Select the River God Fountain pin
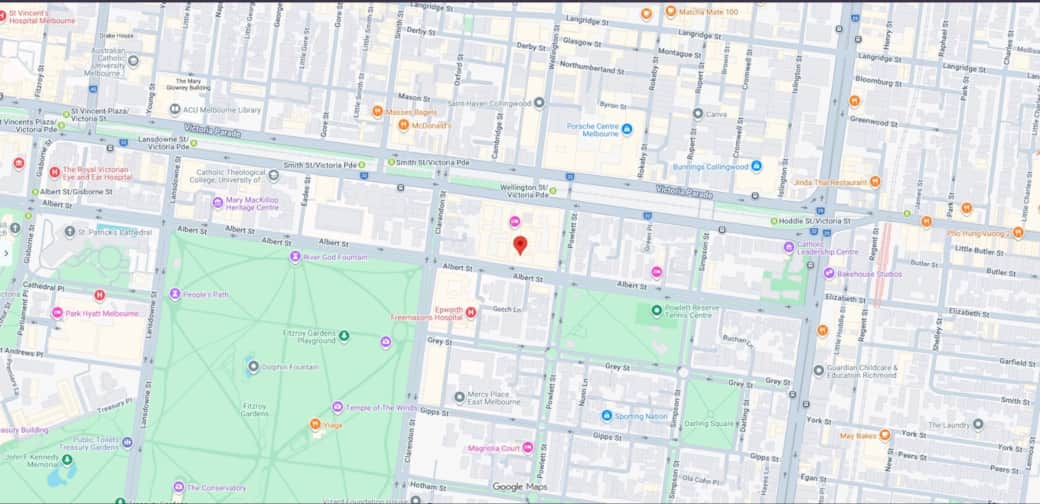 (295, 257)
